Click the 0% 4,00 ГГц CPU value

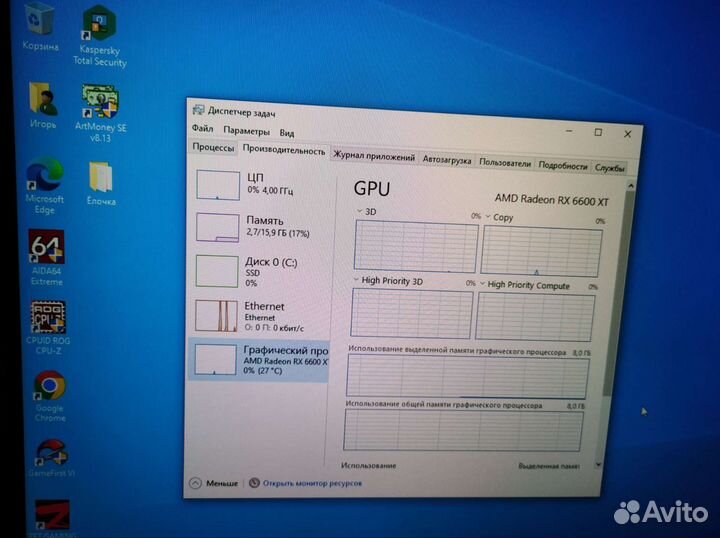point(270,190)
